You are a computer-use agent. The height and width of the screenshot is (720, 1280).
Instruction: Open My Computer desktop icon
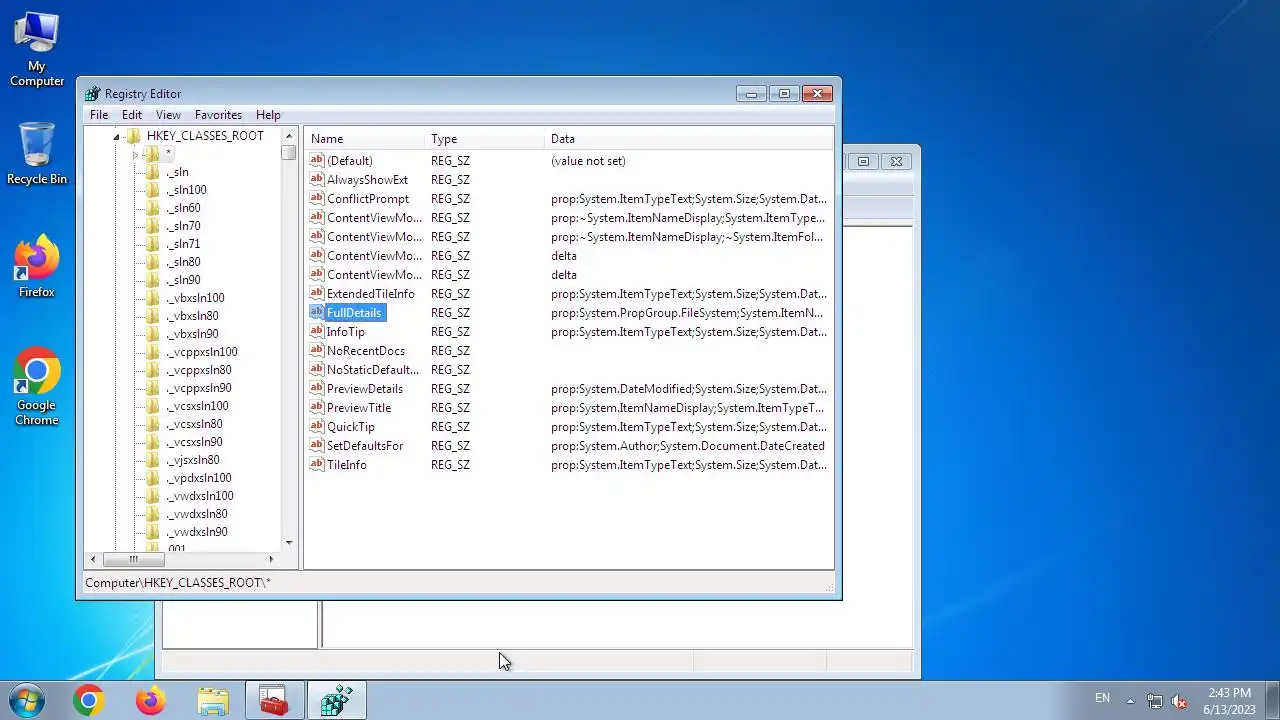[x=37, y=50]
